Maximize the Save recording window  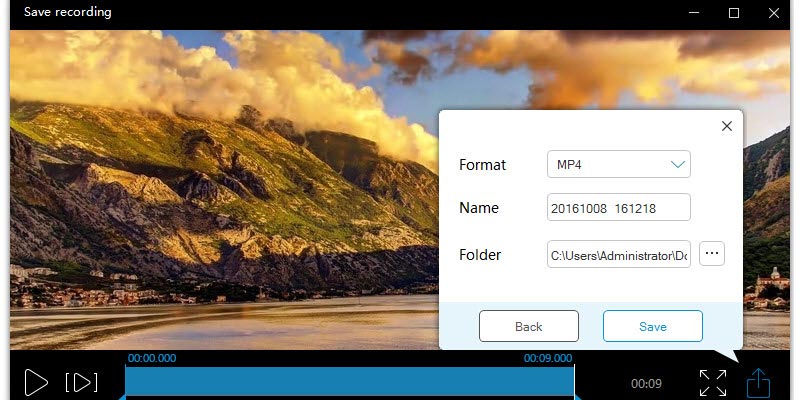[734, 13]
